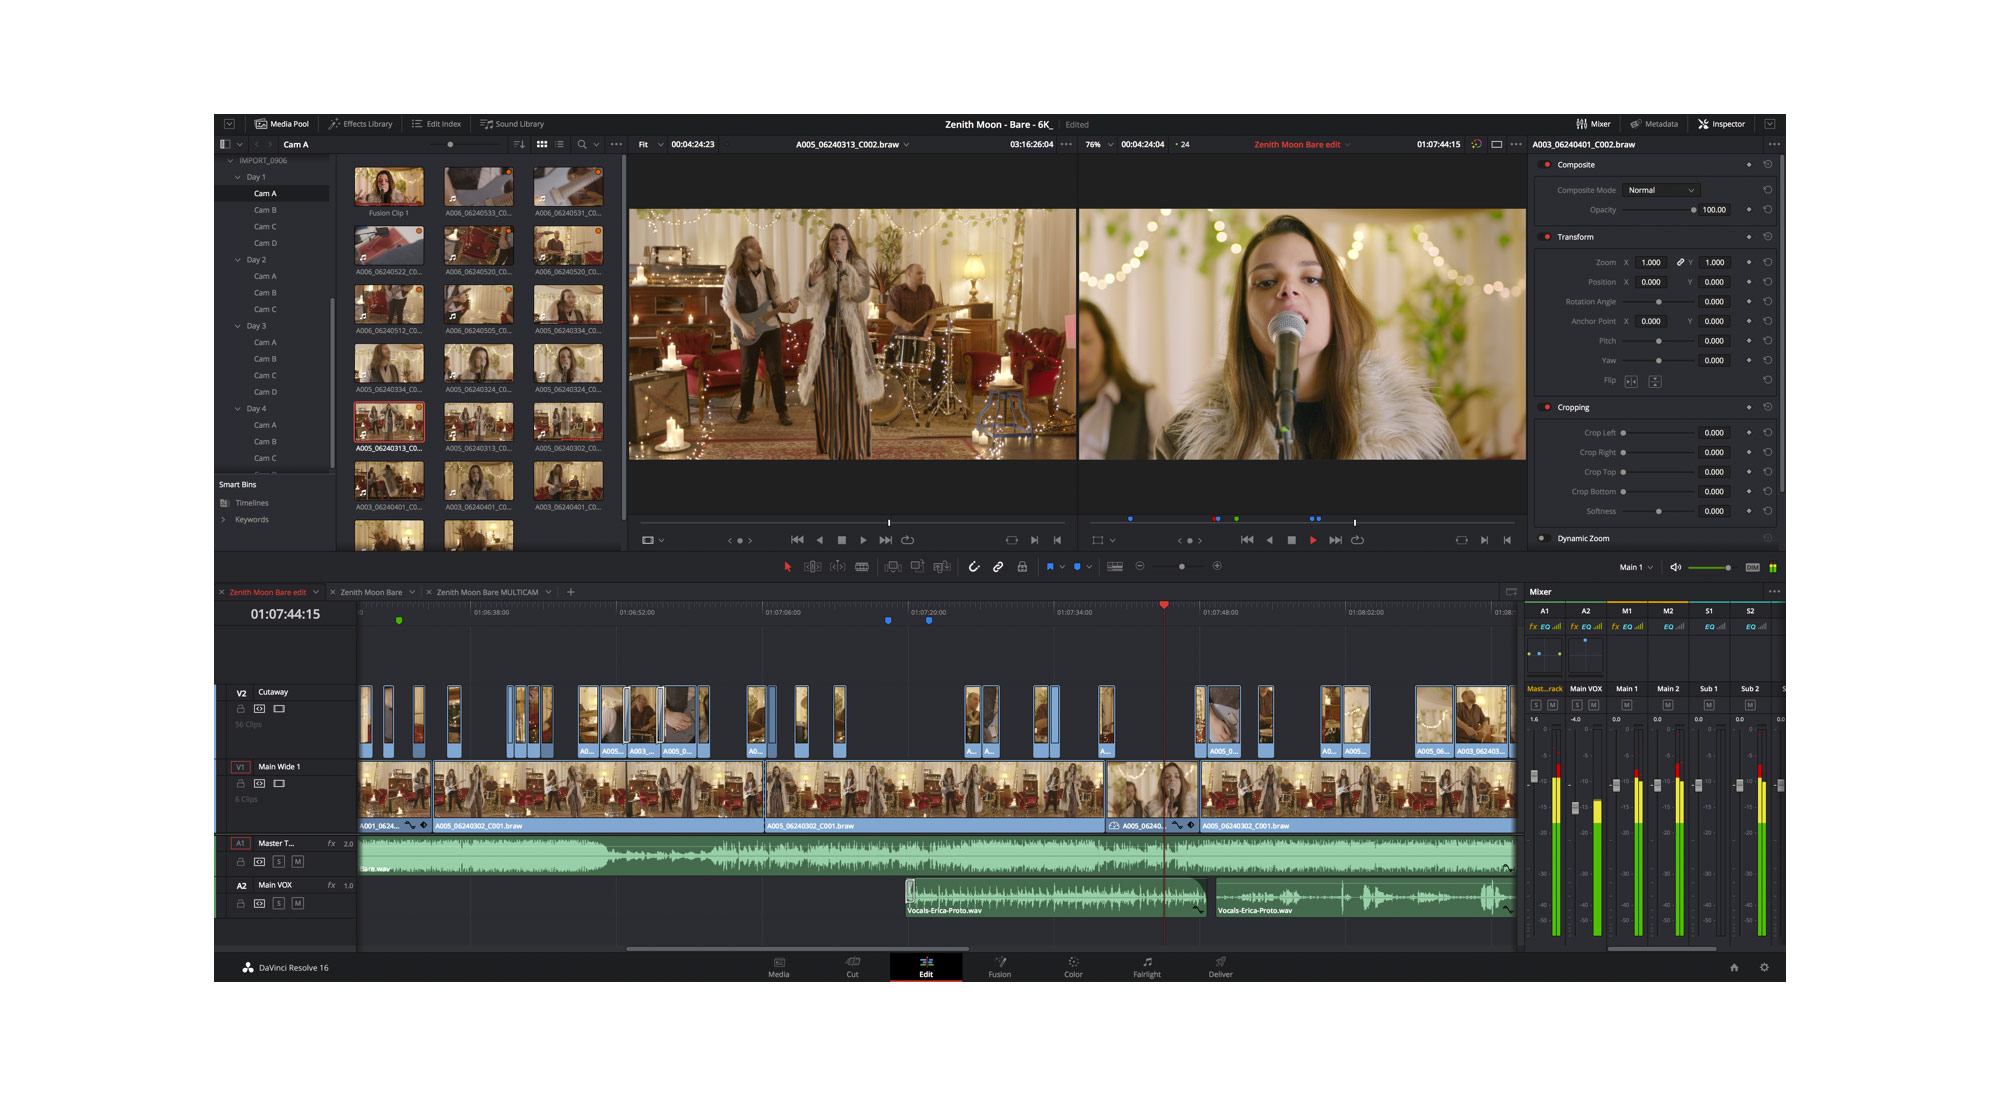The width and height of the screenshot is (2000, 1094).
Task: Collapse the Day 1 bin folder
Action: pos(238,177)
